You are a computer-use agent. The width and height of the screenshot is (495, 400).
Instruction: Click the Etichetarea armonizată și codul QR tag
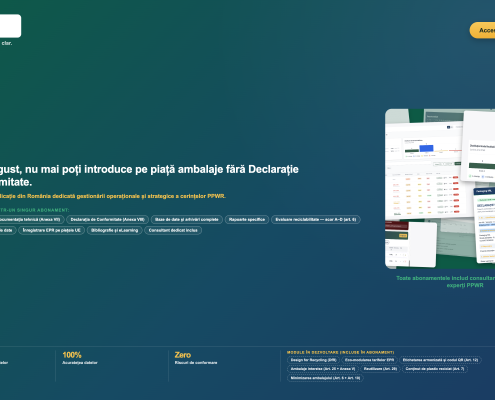tap(440, 360)
